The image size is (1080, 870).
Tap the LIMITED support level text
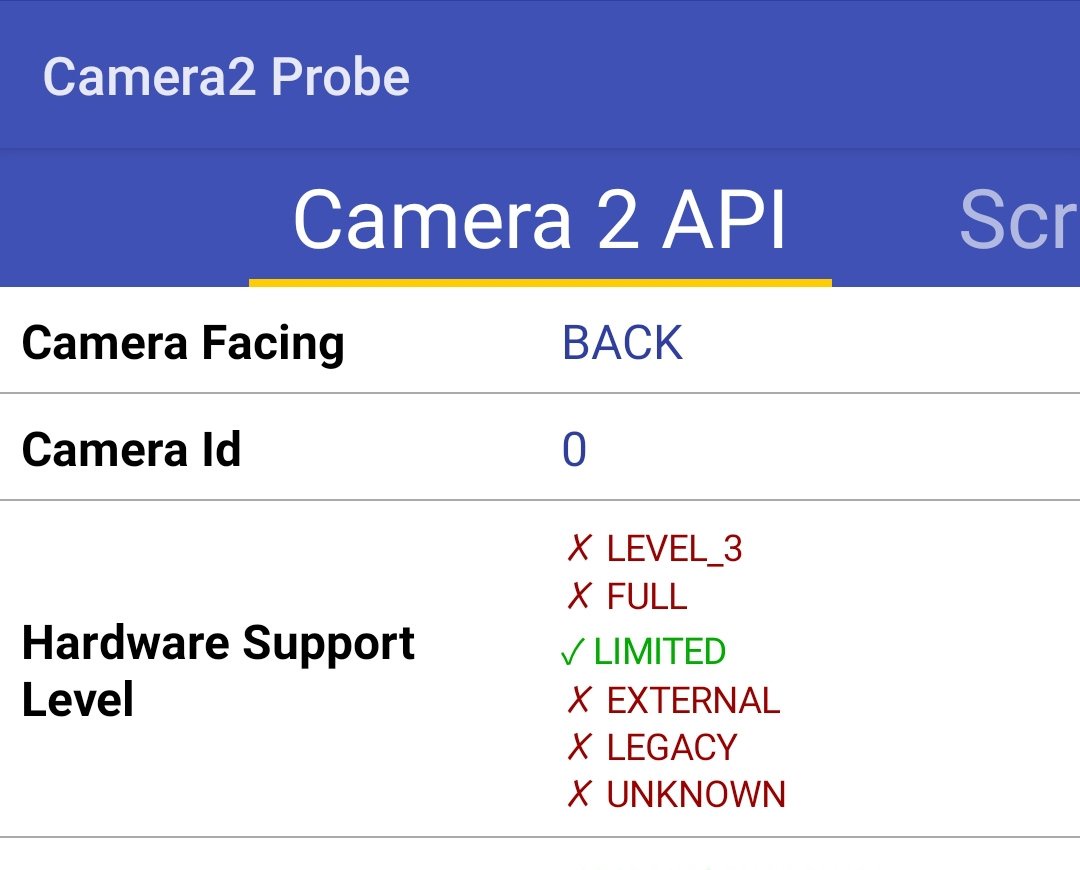[660, 651]
